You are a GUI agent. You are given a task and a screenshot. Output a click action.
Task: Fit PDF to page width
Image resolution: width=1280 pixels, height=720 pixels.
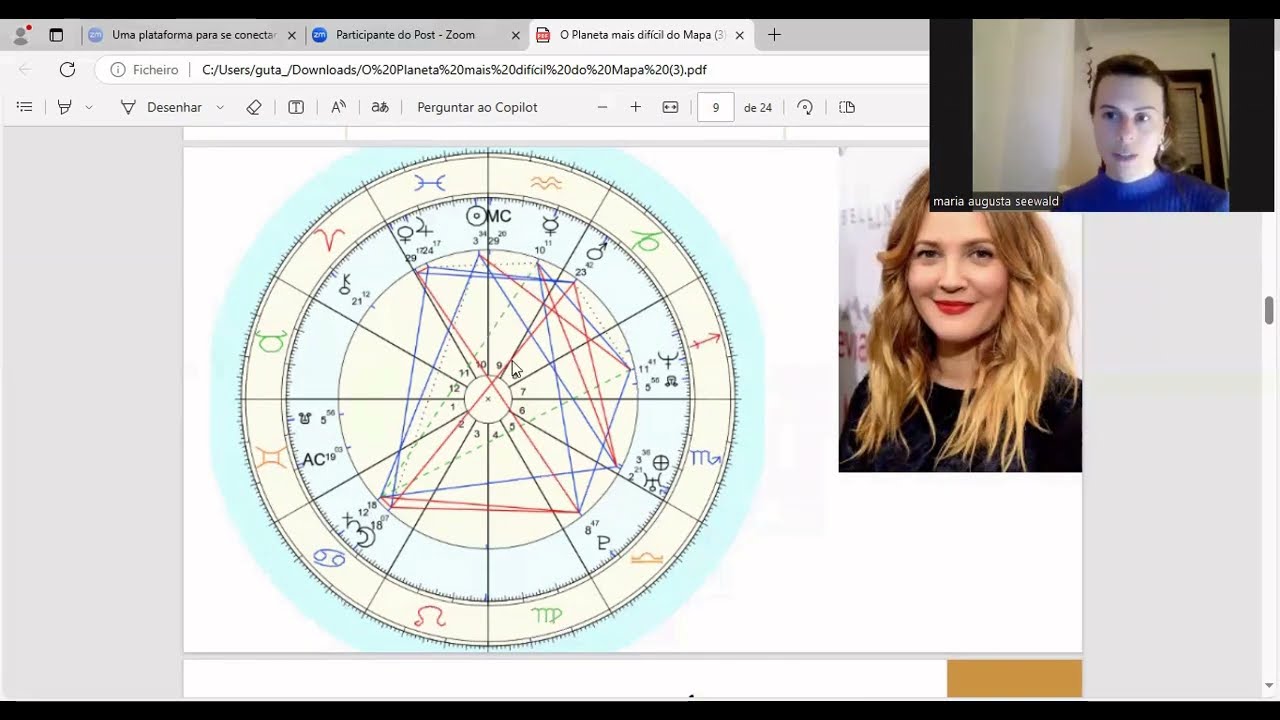670,107
